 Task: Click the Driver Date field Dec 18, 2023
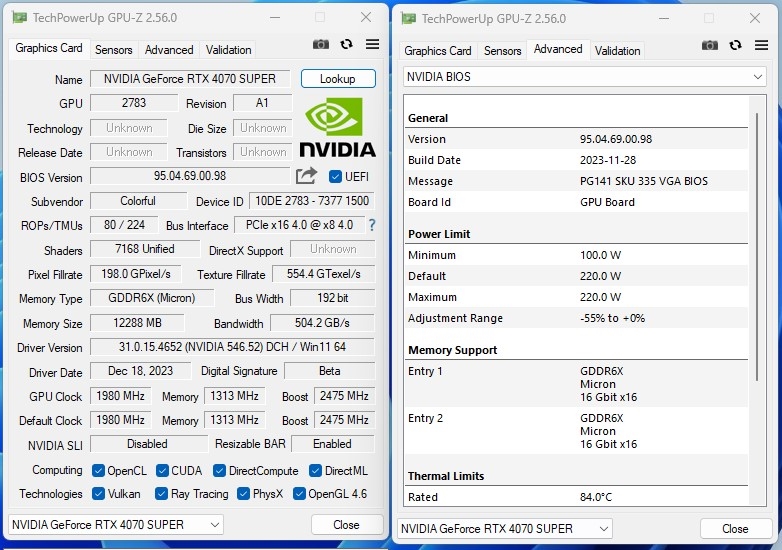[141, 371]
